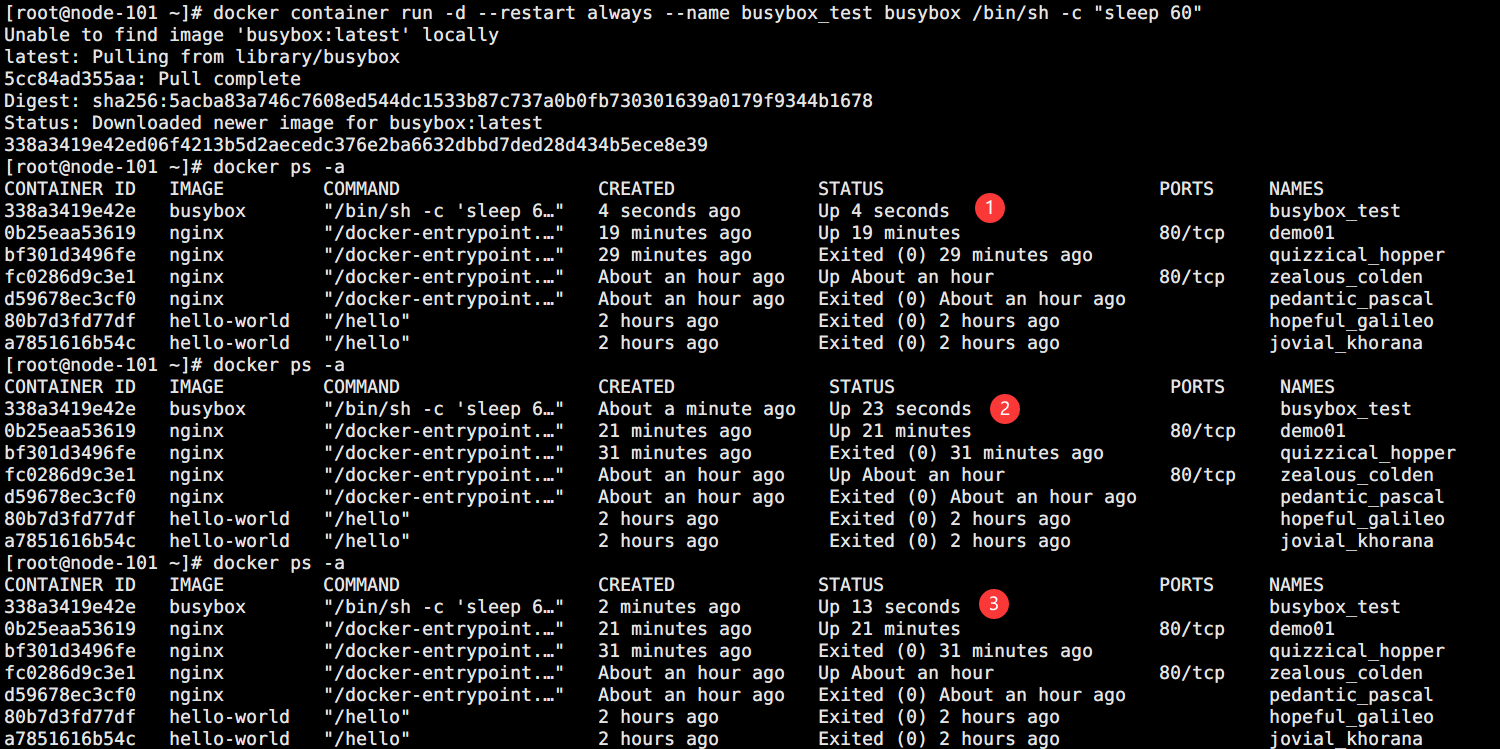The height and width of the screenshot is (749, 1500).
Task: Click "Status: Downloaded newer image" line
Action: [272, 123]
